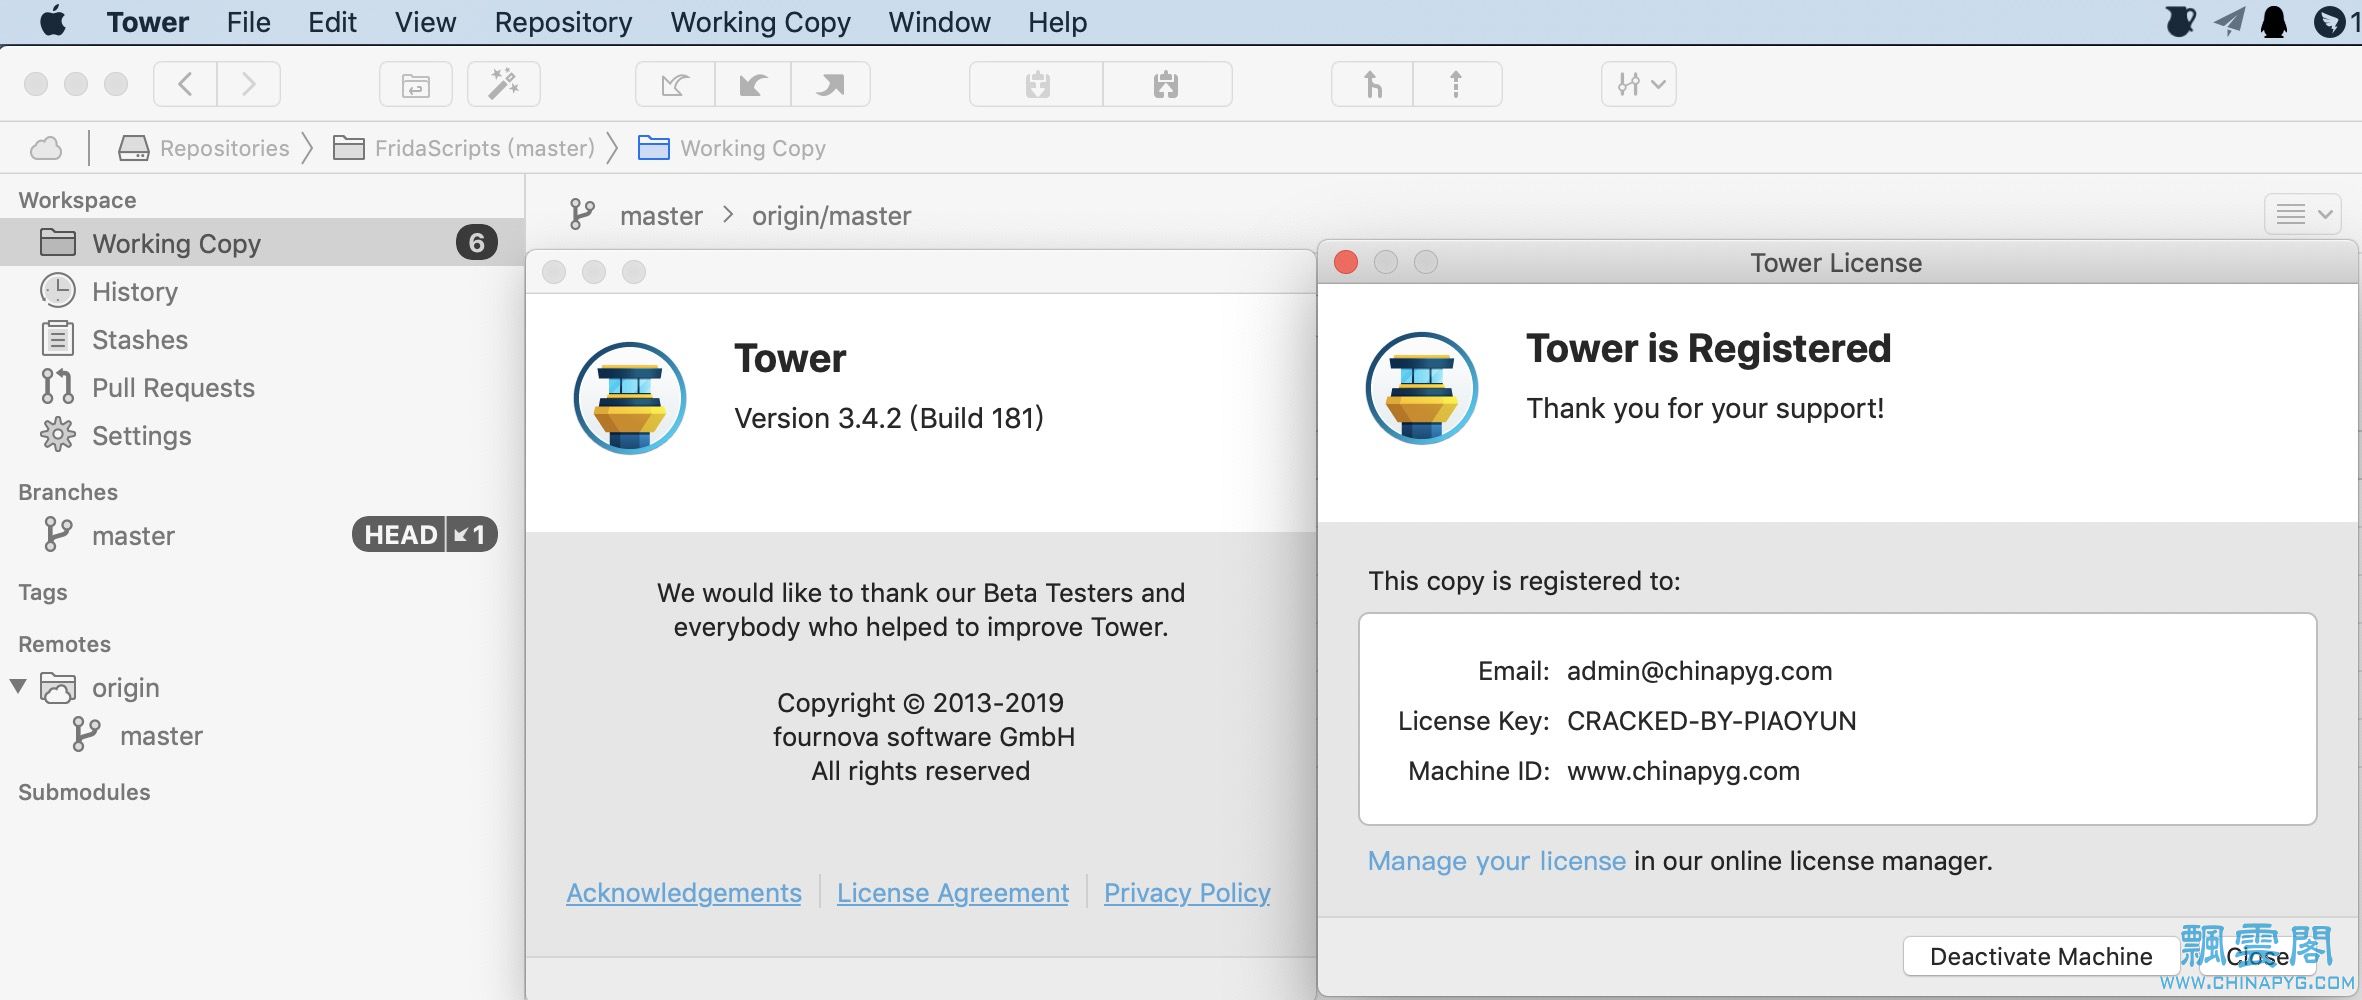
Task: Open the License Agreement link
Action: (953, 893)
